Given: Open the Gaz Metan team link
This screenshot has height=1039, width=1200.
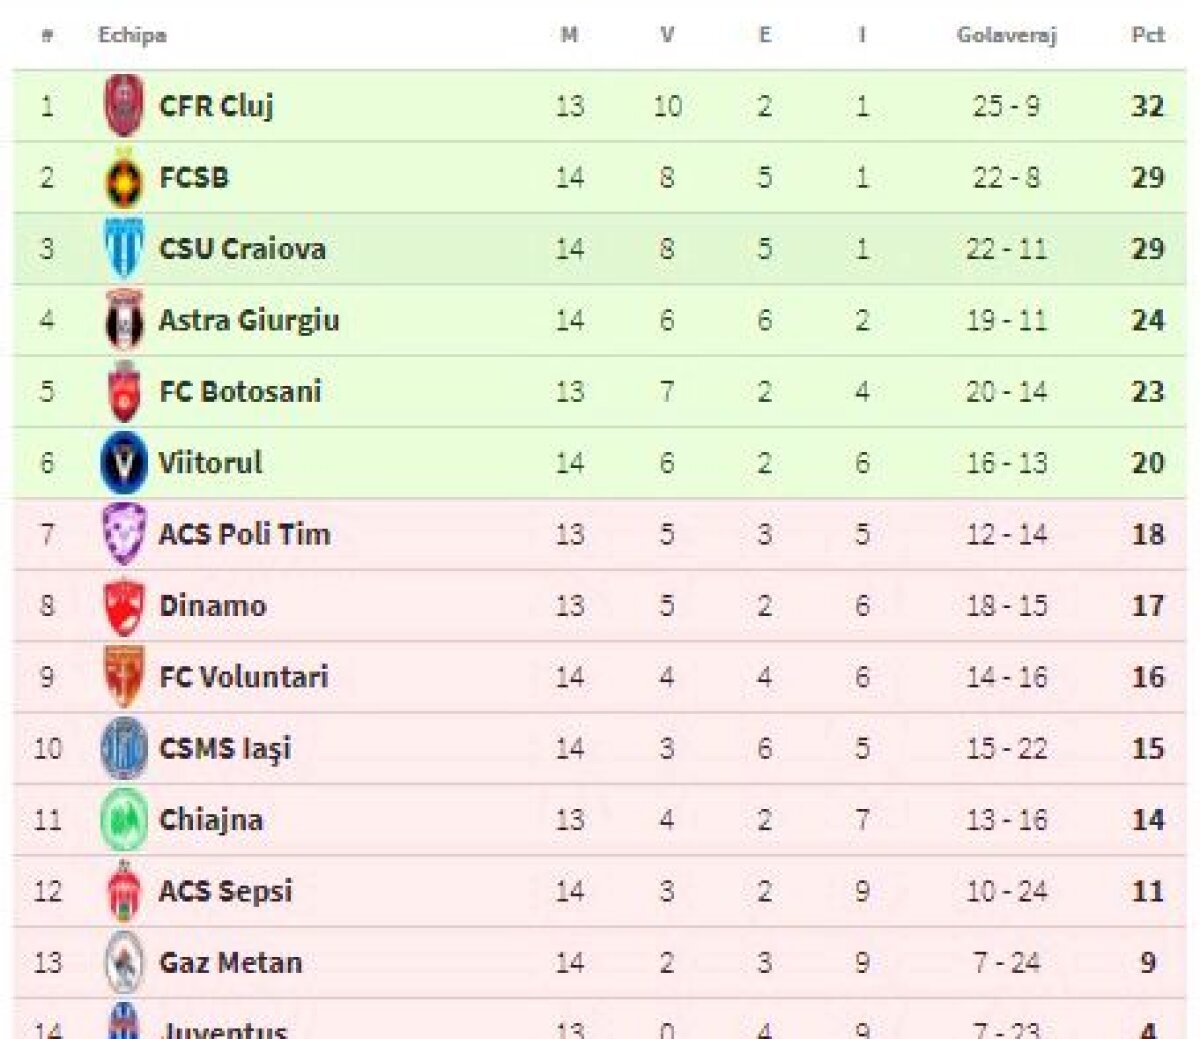Looking at the screenshot, I should tap(231, 963).
